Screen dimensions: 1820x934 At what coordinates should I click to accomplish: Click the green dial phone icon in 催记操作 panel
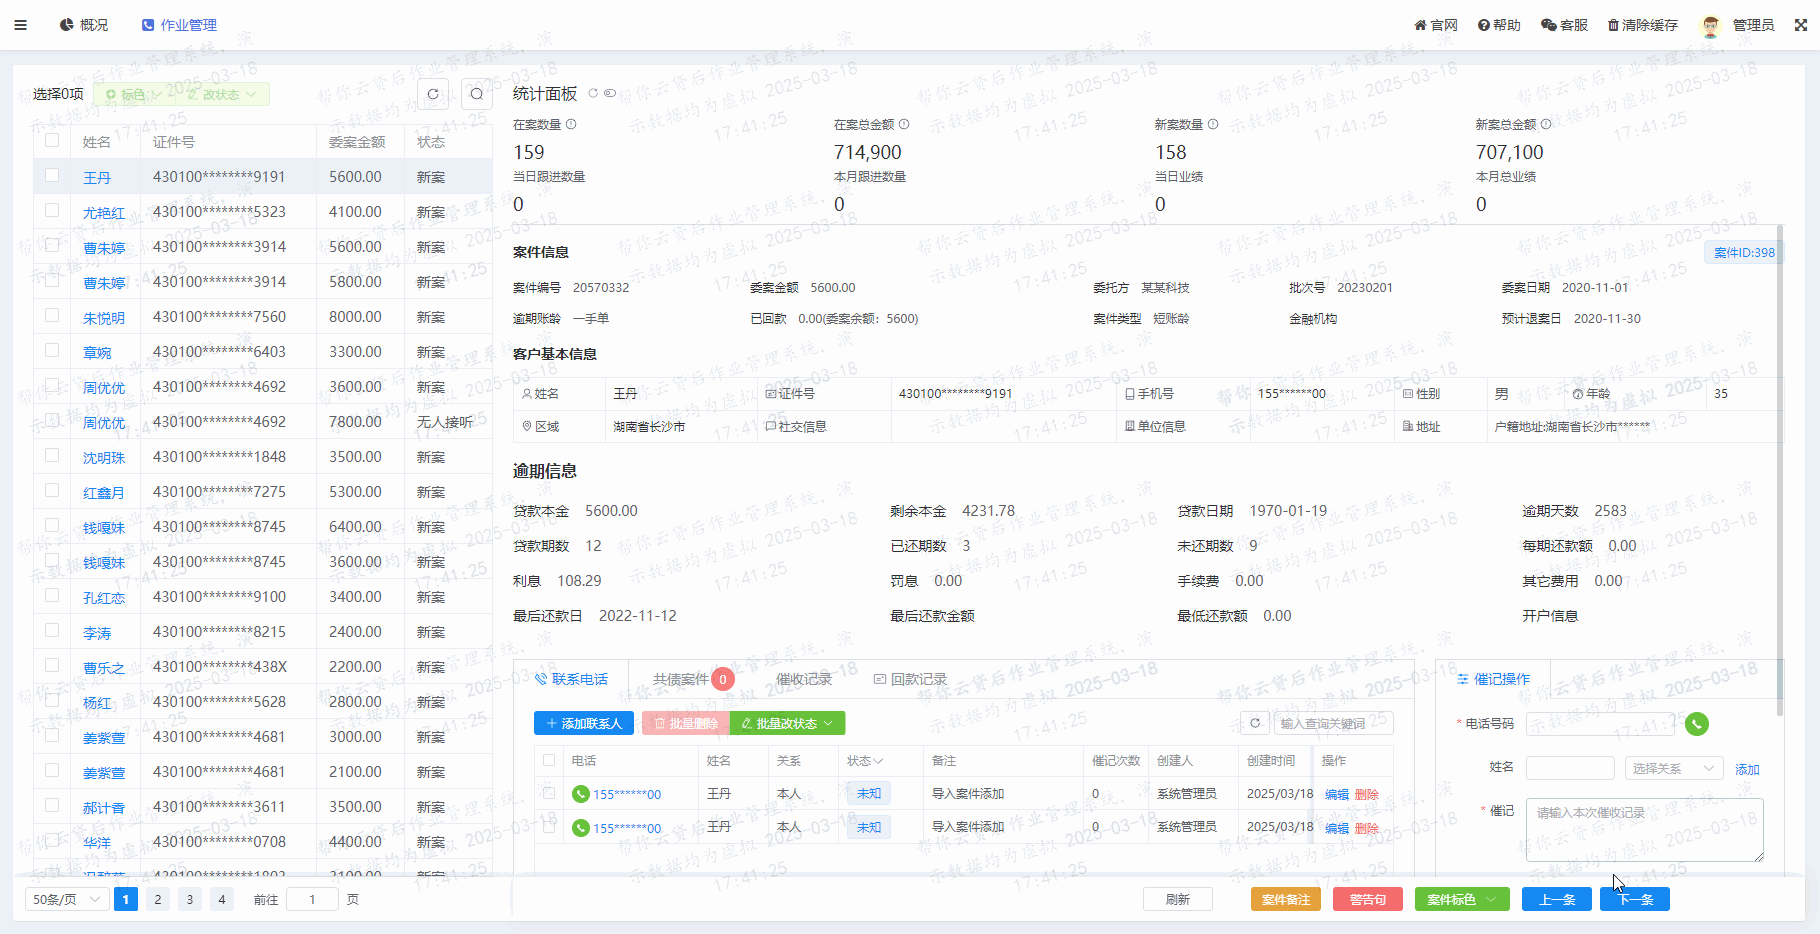tap(1697, 724)
